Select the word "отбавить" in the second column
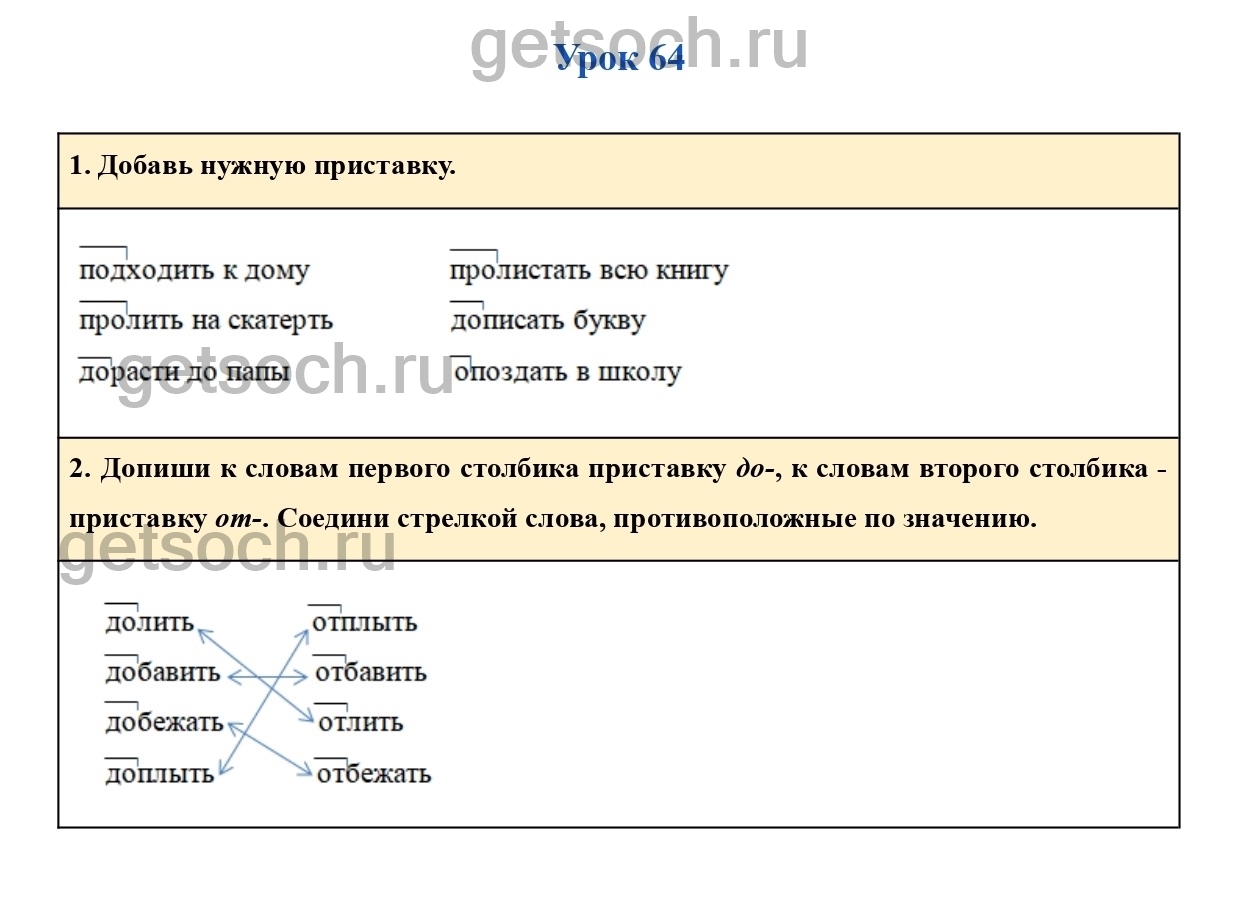 pos(370,673)
